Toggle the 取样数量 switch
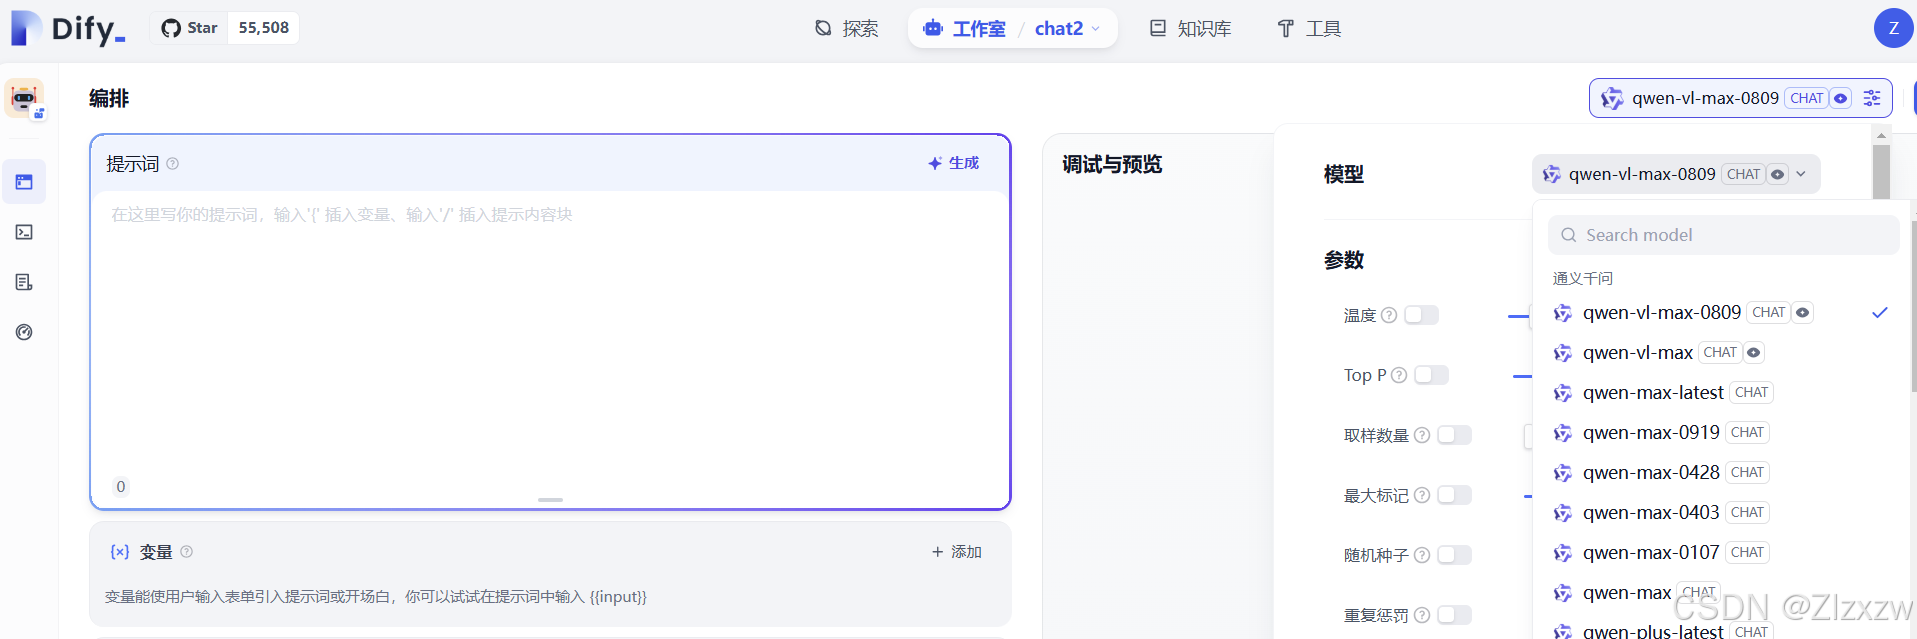This screenshot has height=639, width=1917. 1454,435
